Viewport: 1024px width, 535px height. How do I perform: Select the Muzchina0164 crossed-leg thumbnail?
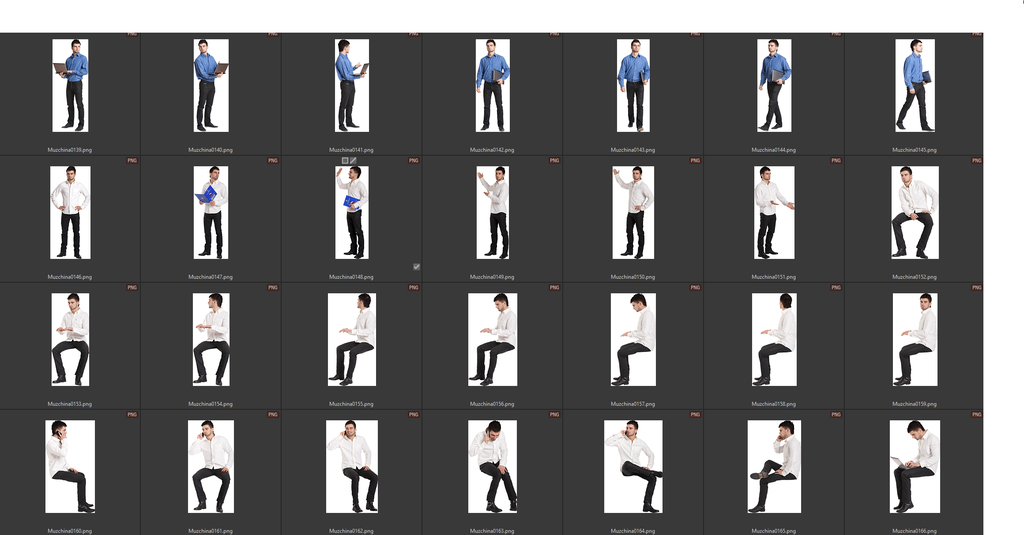[x=633, y=466]
